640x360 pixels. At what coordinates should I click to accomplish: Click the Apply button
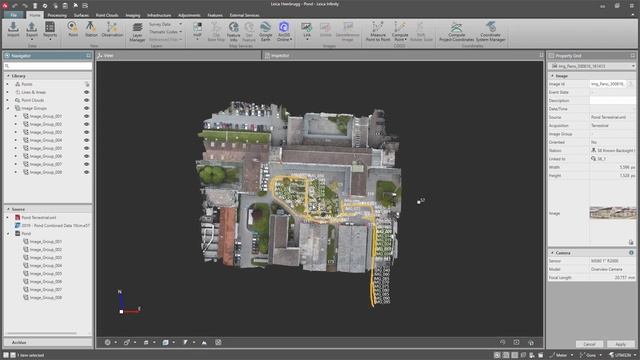pyautogui.click(x=620, y=344)
